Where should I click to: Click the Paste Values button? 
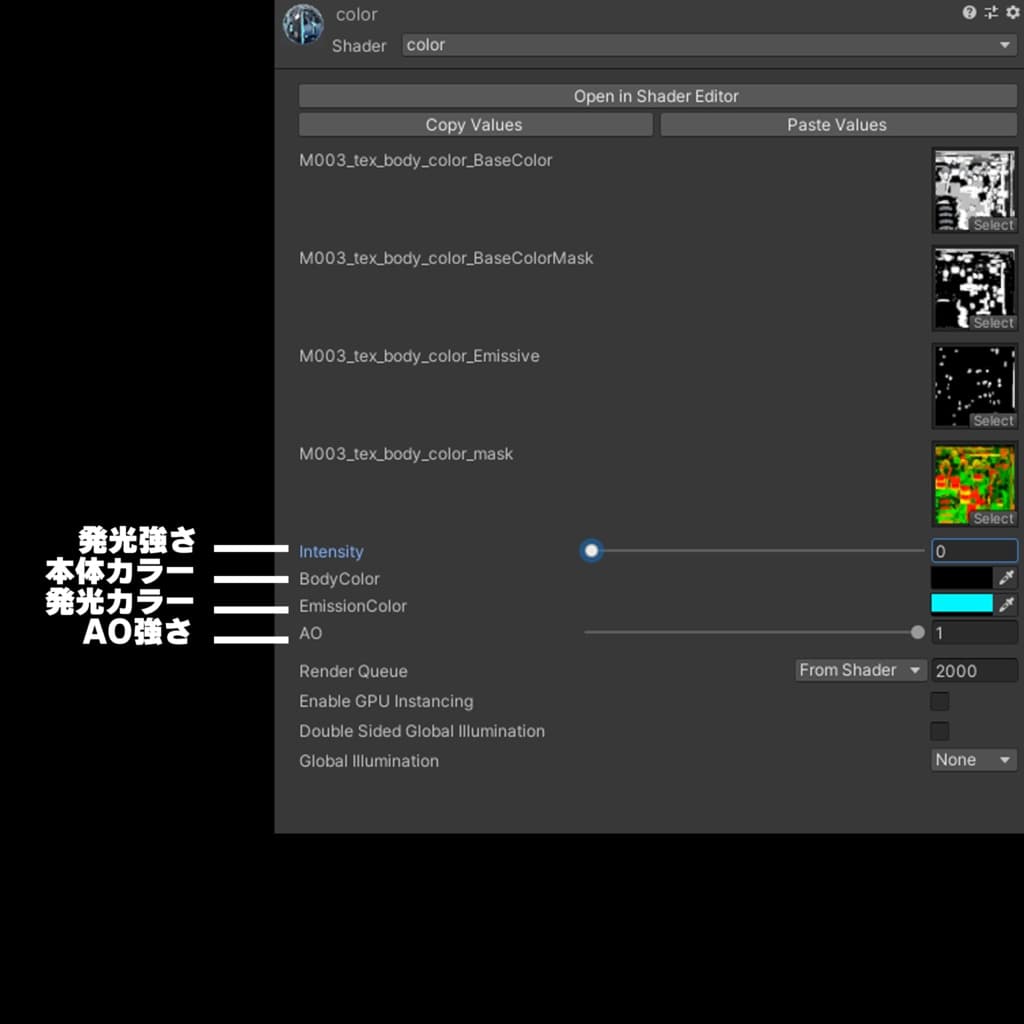[838, 125]
